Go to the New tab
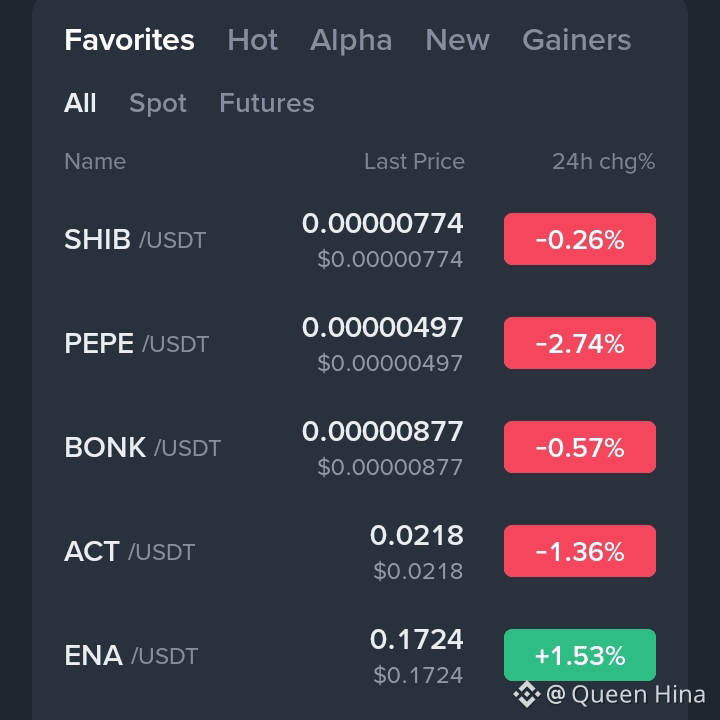720x720 pixels. (x=457, y=40)
